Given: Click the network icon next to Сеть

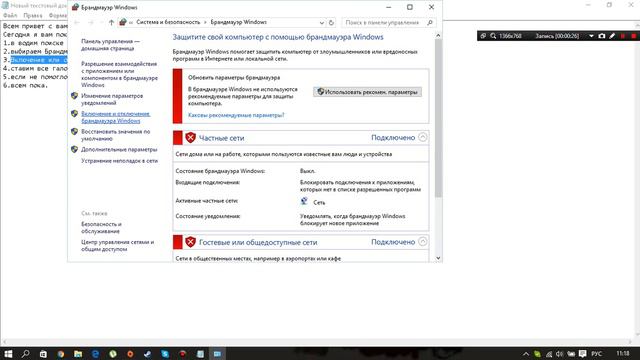Looking at the screenshot, I should [x=304, y=201].
